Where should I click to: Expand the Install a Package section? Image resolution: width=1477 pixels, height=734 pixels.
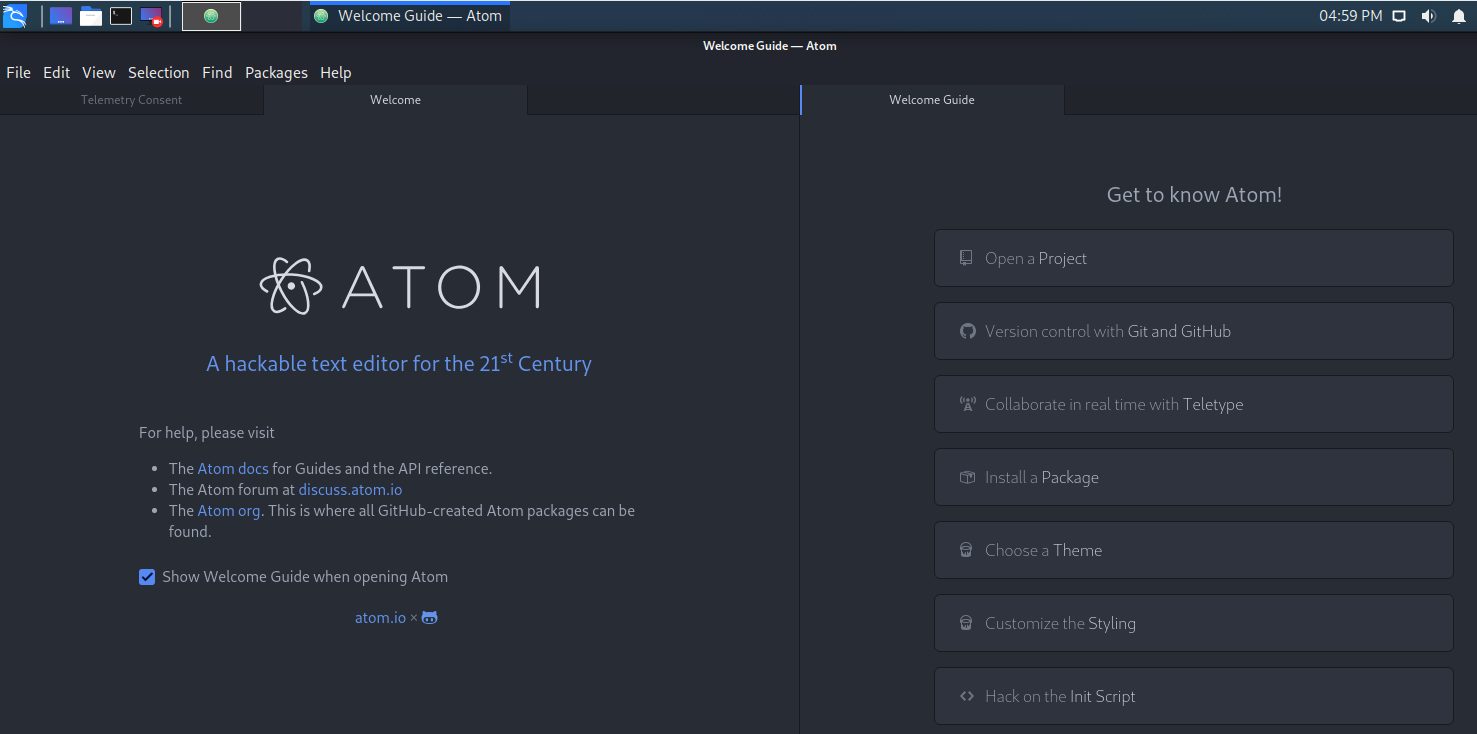(1192, 477)
